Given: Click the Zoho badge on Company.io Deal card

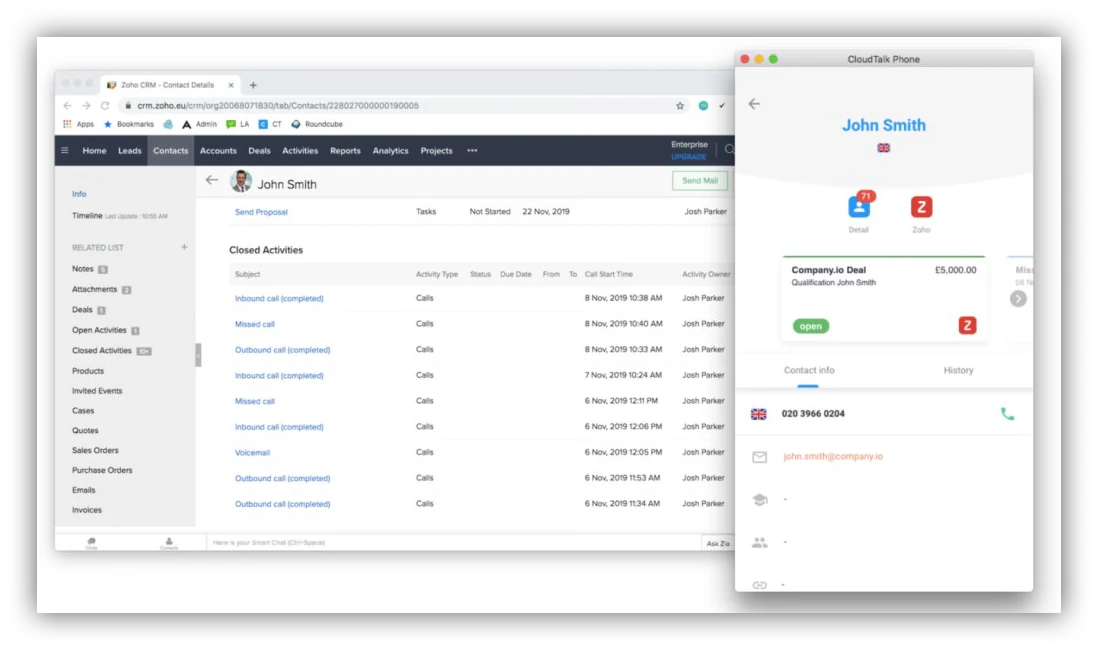Looking at the screenshot, I should pos(967,326).
